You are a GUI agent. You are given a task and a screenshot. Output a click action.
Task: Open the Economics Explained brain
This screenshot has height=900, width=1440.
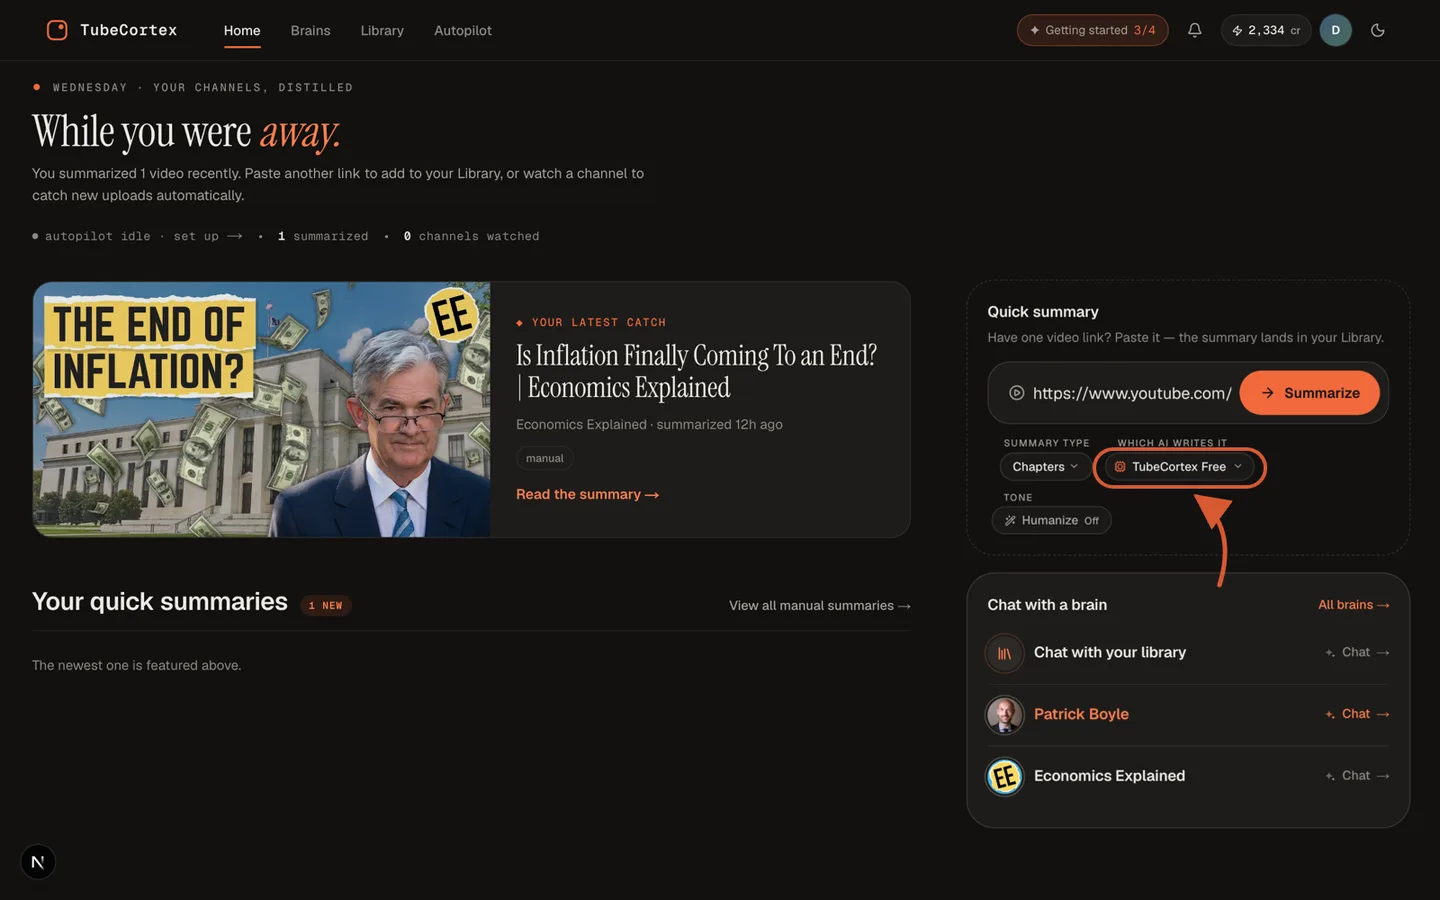[1109, 776]
